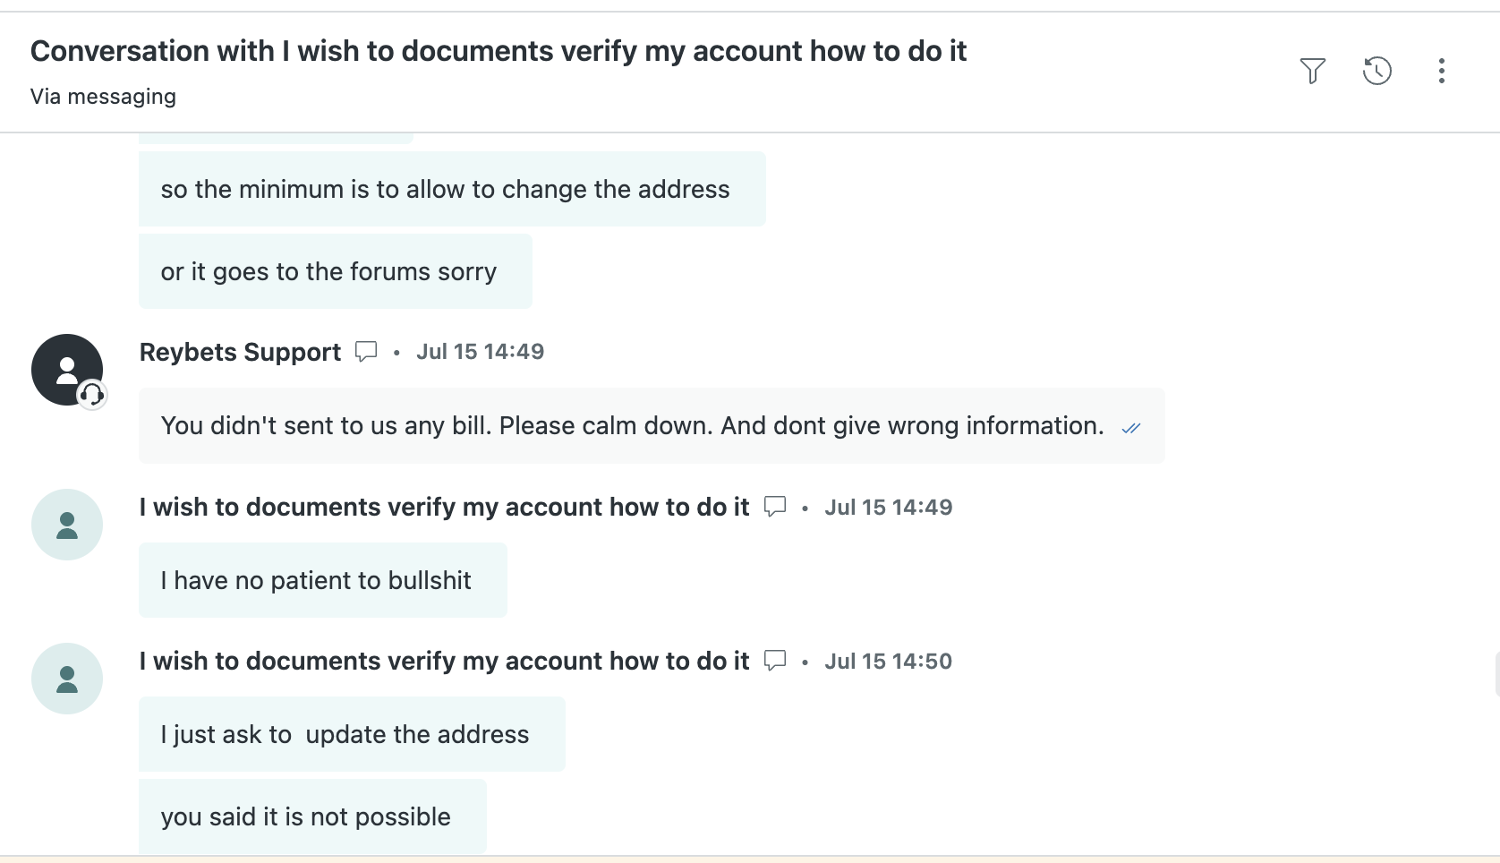Image resolution: width=1500 pixels, height=863 pixels.
Task: Click the chat bubble icon before Jul 15 14:50
Action: click(x=775, y=661)
